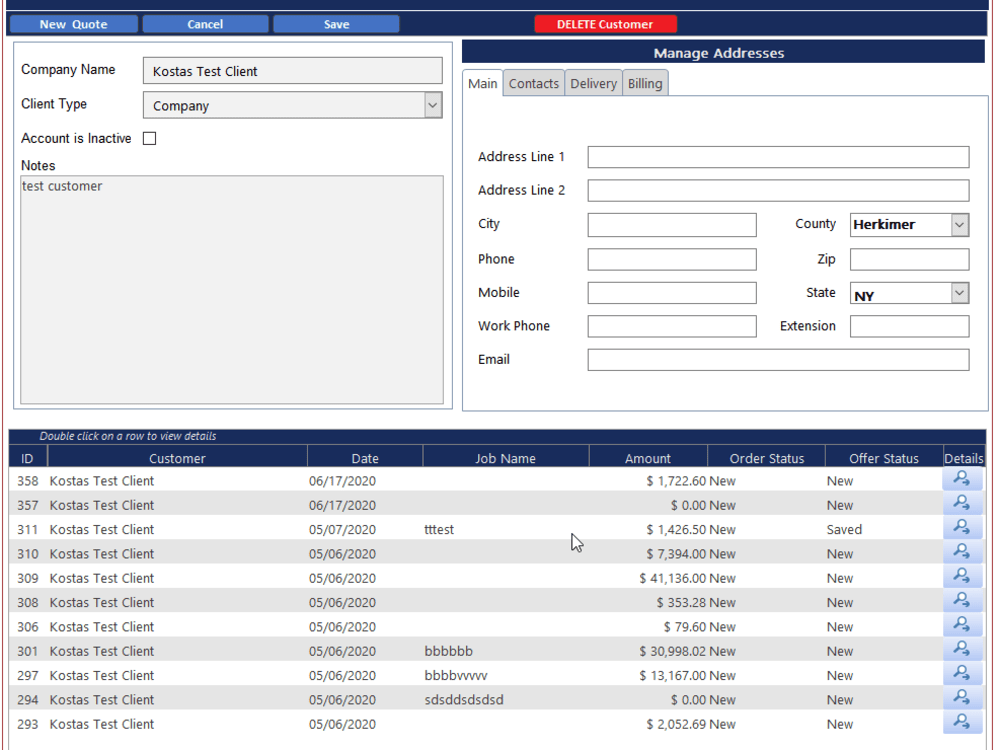The height and width of the screenshot is (750, 1000).
Task: Open details for the $7,394.00 quote
Action: (x=961, y=551)
